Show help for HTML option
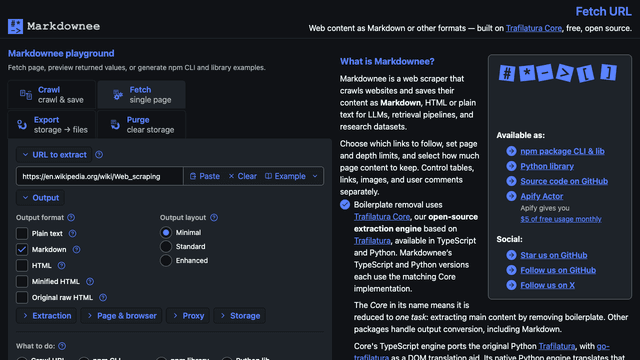 click(61, 266)
